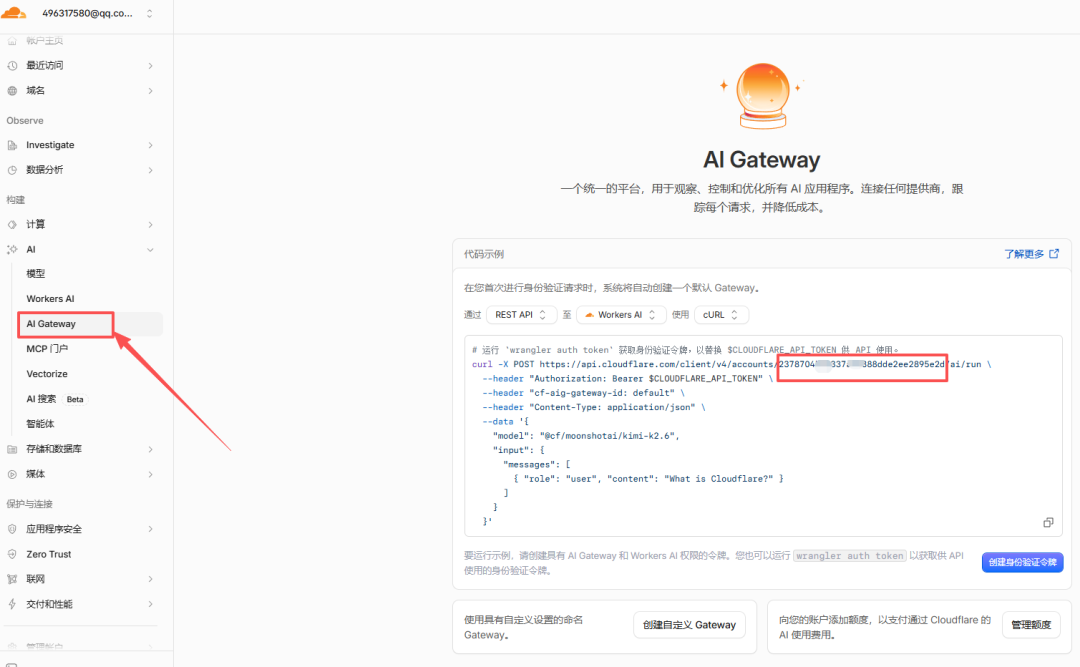Click the 代码示例 heading
This screenshot has height=667, width=1080.
(484, 254)
